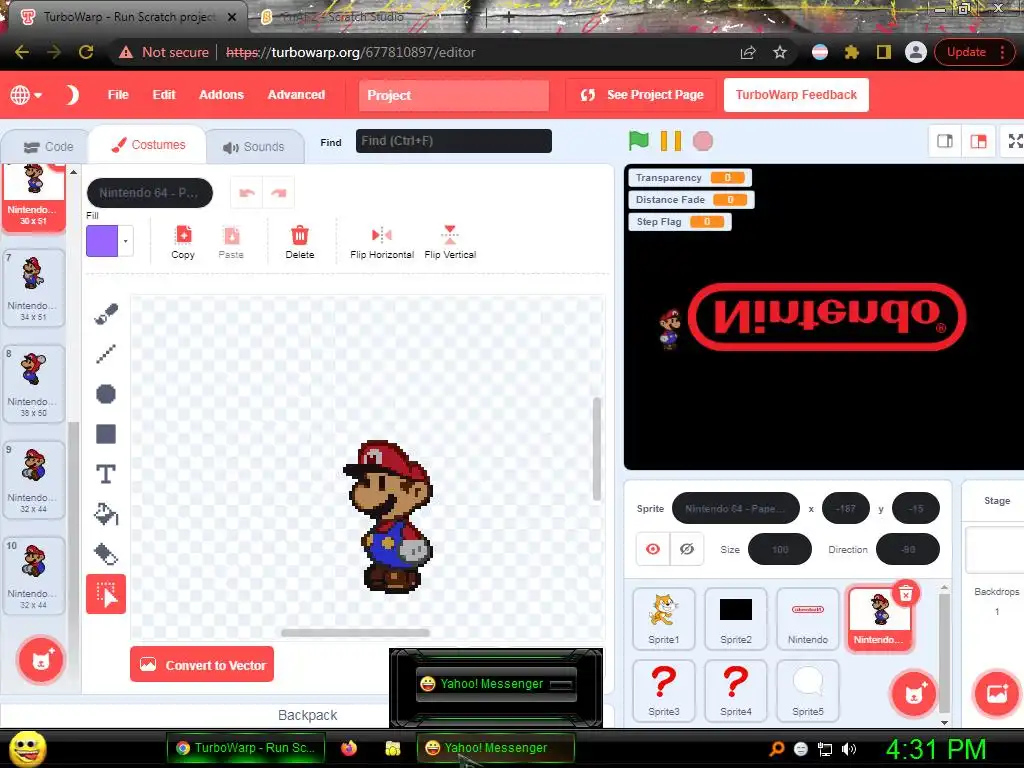Screen dimensions: 1024x768
Task: Choose a new sprite button
Action: coord(913,694)
